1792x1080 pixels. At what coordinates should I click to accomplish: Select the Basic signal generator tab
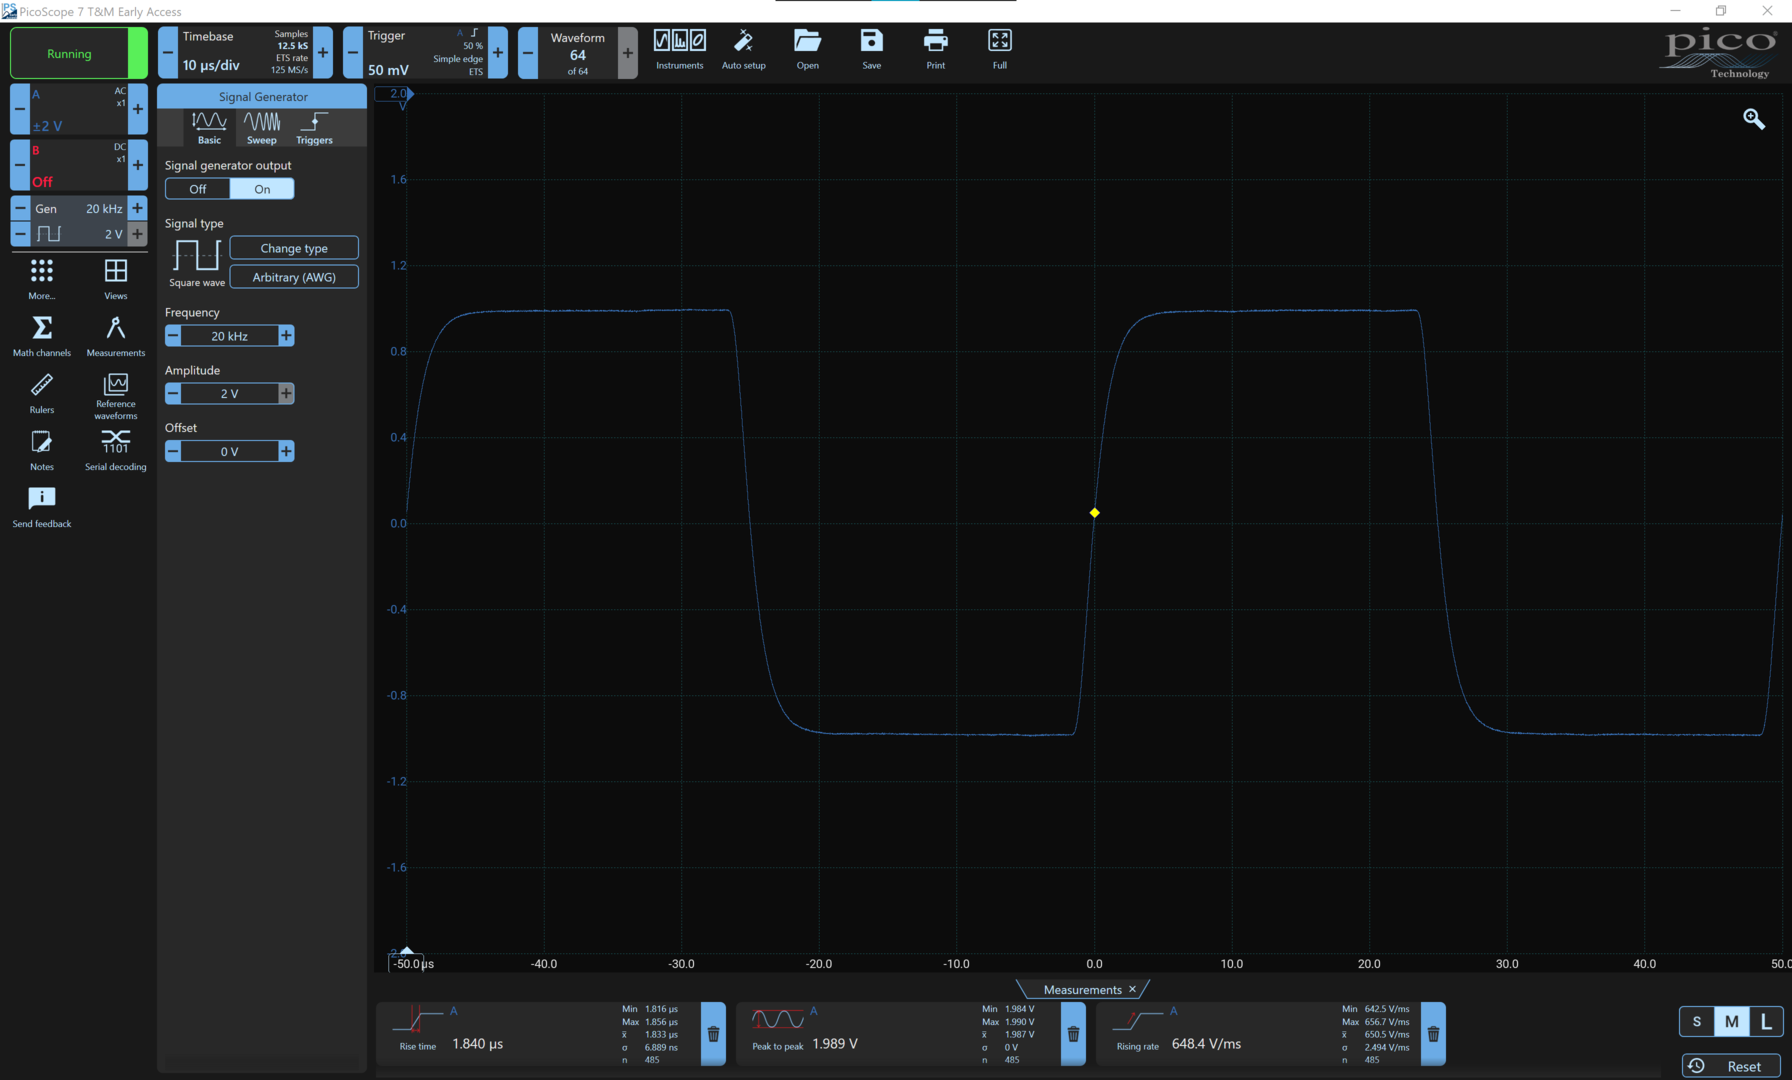(209, 127)
